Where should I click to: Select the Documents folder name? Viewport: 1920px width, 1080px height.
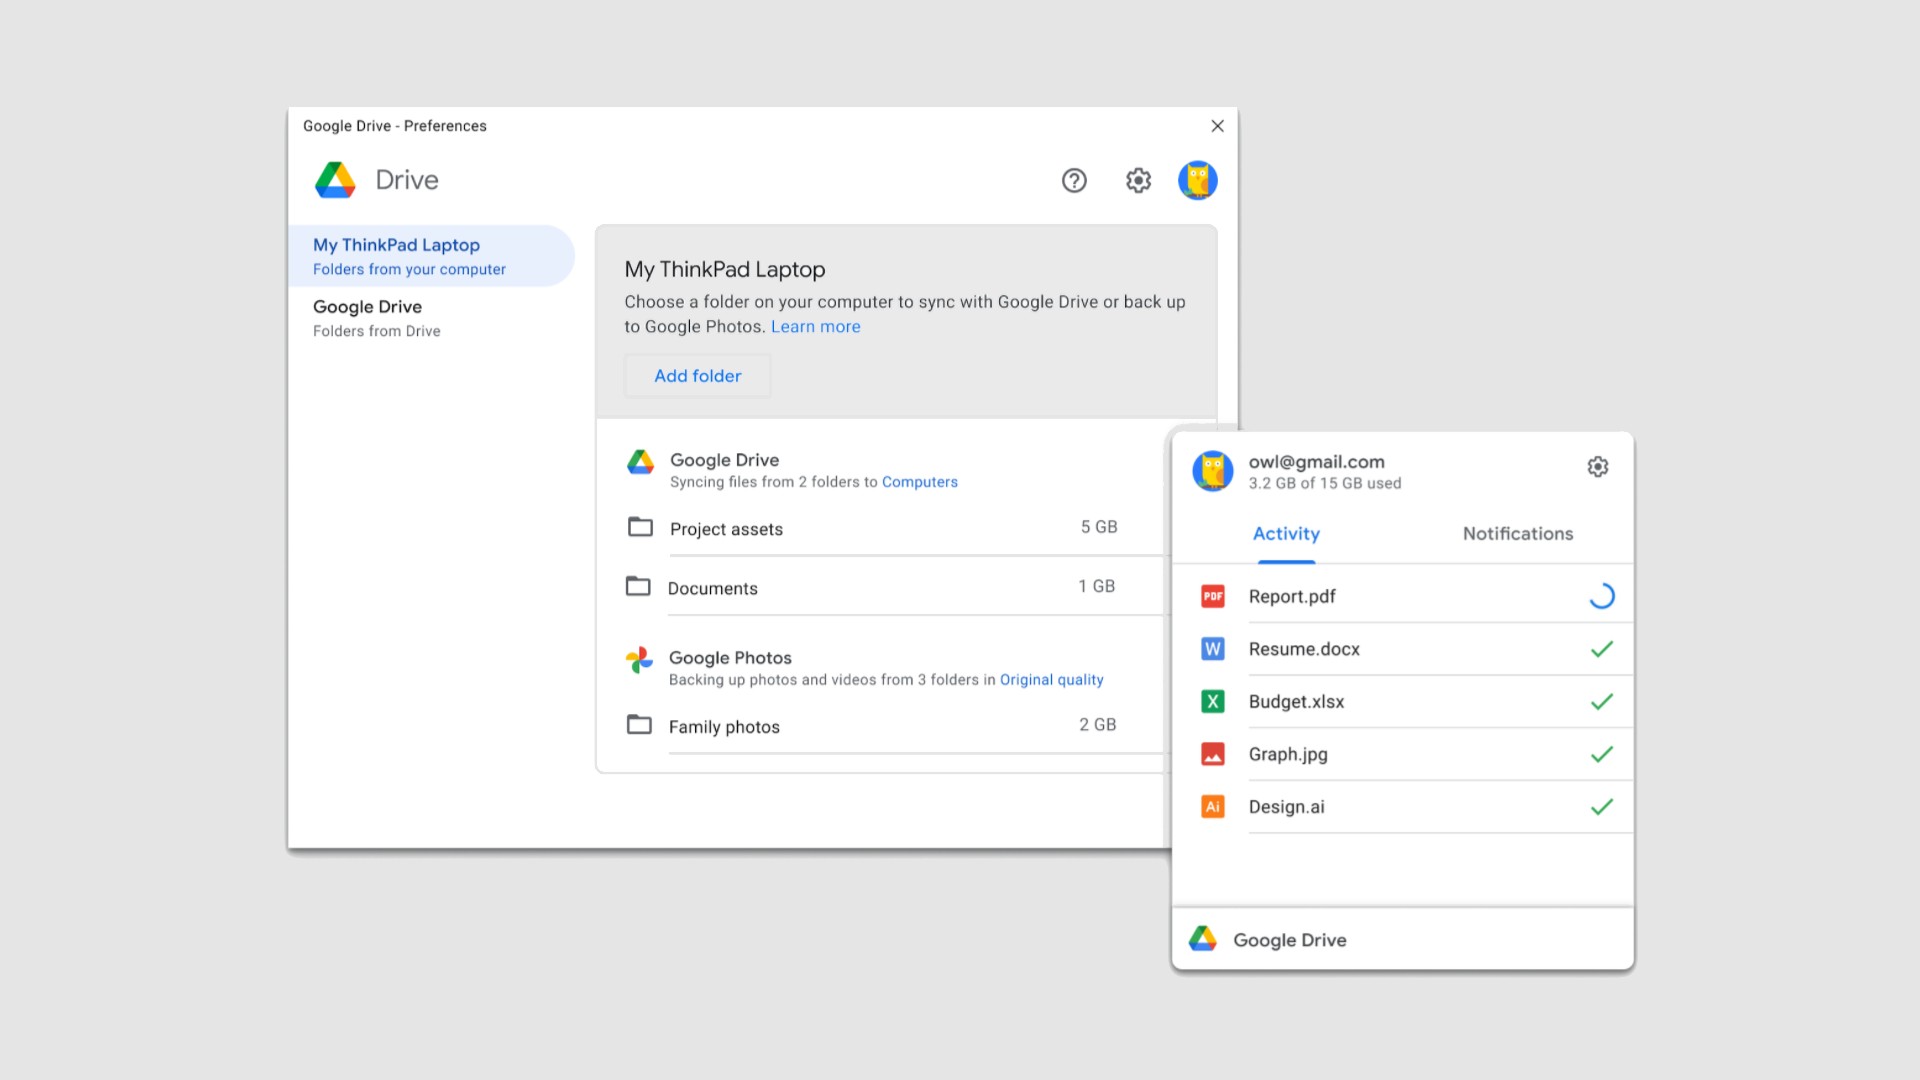pos(713,588)
